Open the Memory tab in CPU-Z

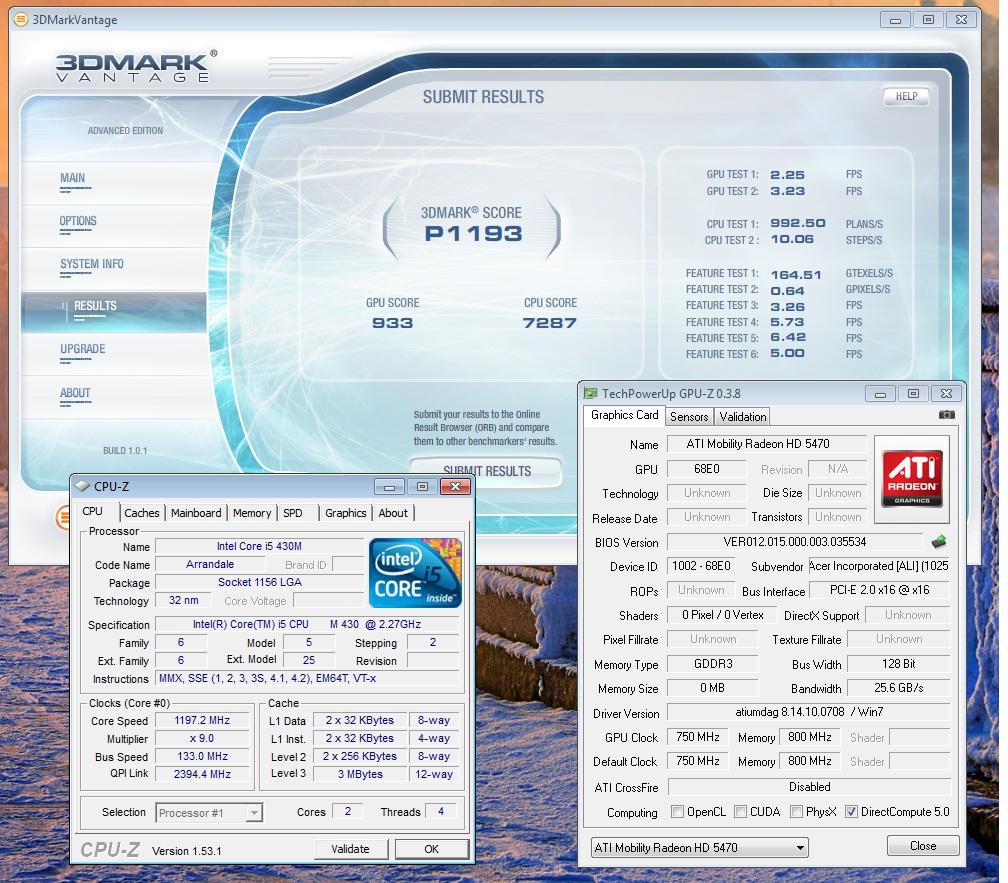(252, 513)
